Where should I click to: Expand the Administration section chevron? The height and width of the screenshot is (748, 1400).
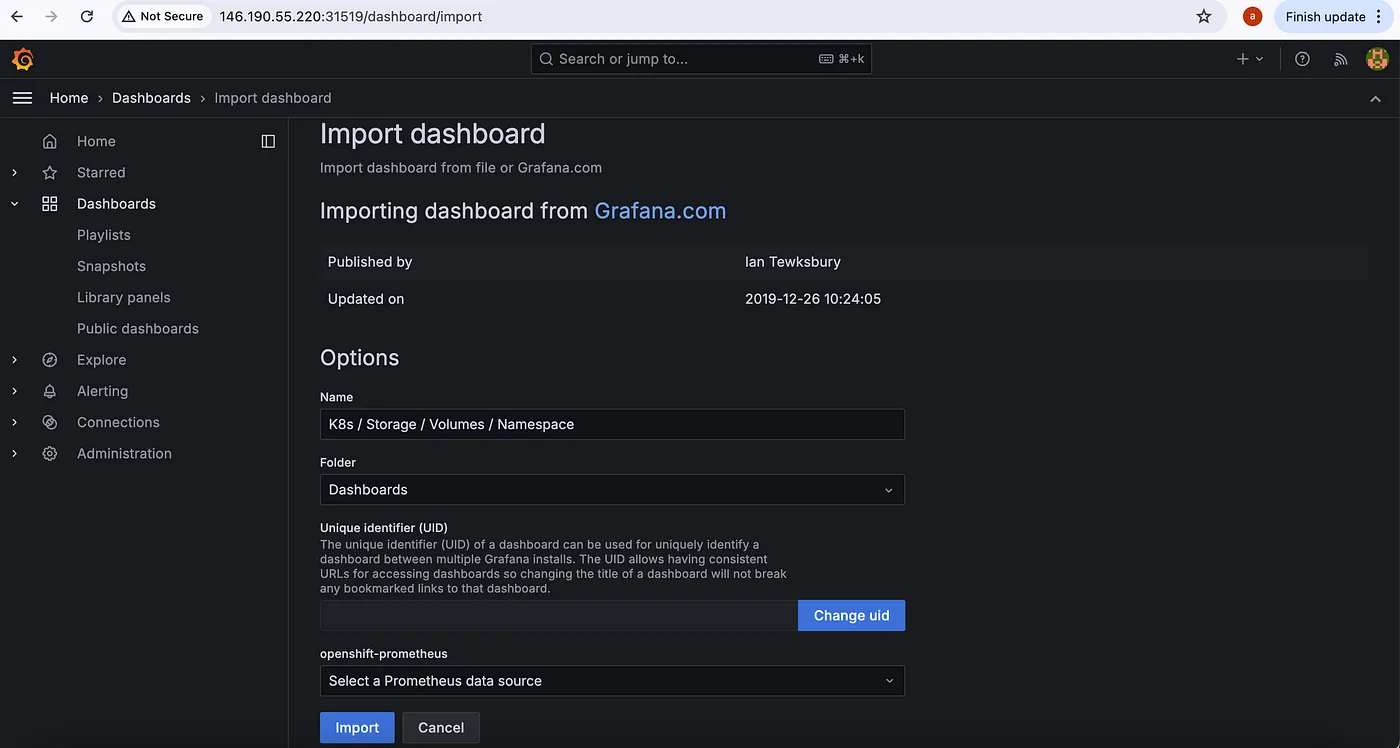pyautogui.click(x=14, y=453)
